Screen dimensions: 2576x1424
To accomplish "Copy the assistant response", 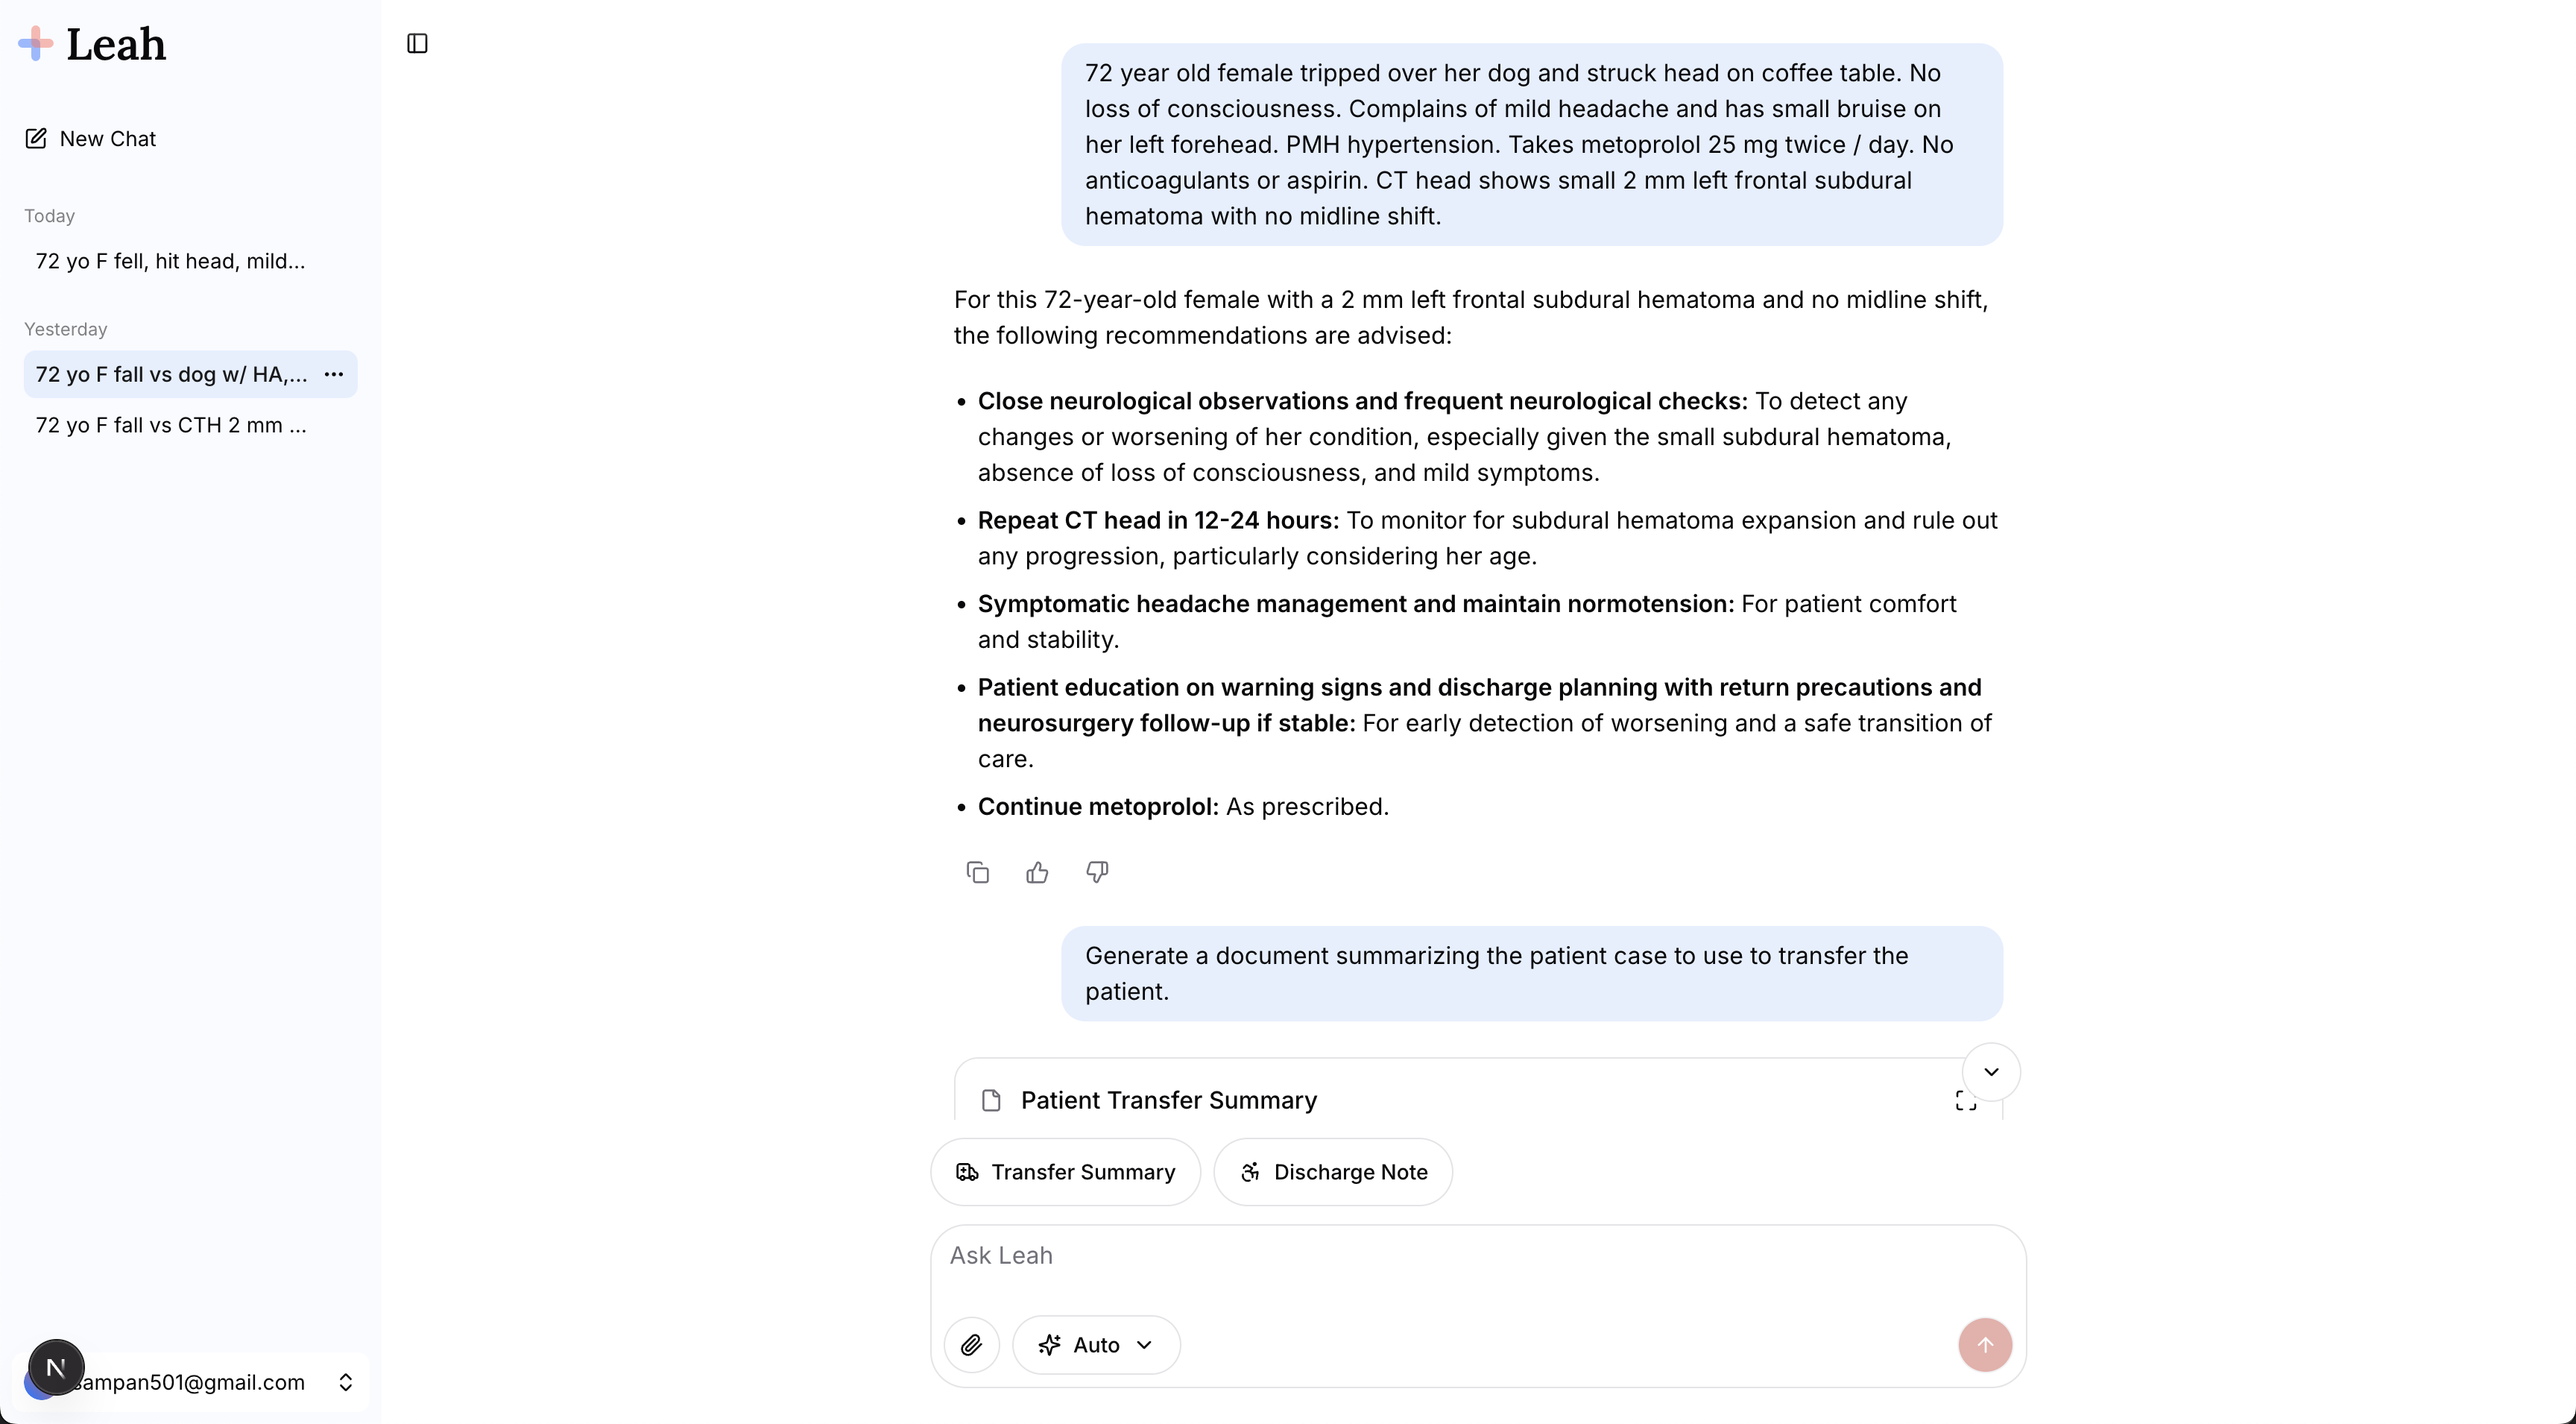I will [x=977, y=873].
